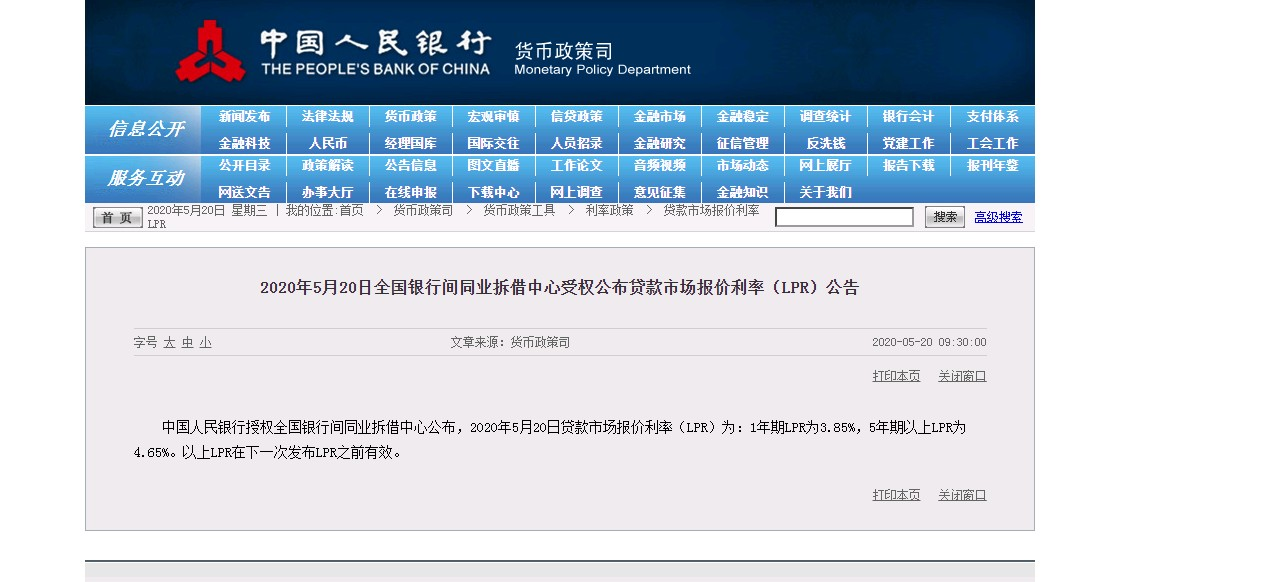1273x582 pixels.
Task: Select 党建工作 navigation item
Action: [908, 144]
